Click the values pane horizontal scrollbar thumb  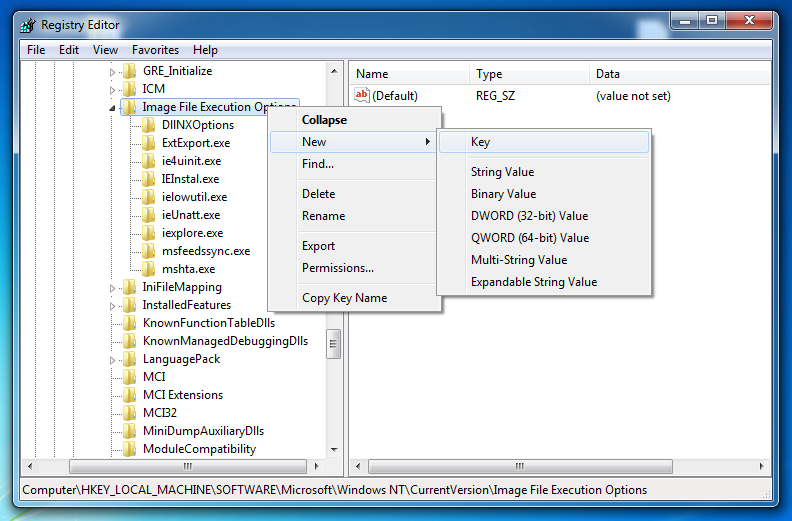click(x=520, y=466)
